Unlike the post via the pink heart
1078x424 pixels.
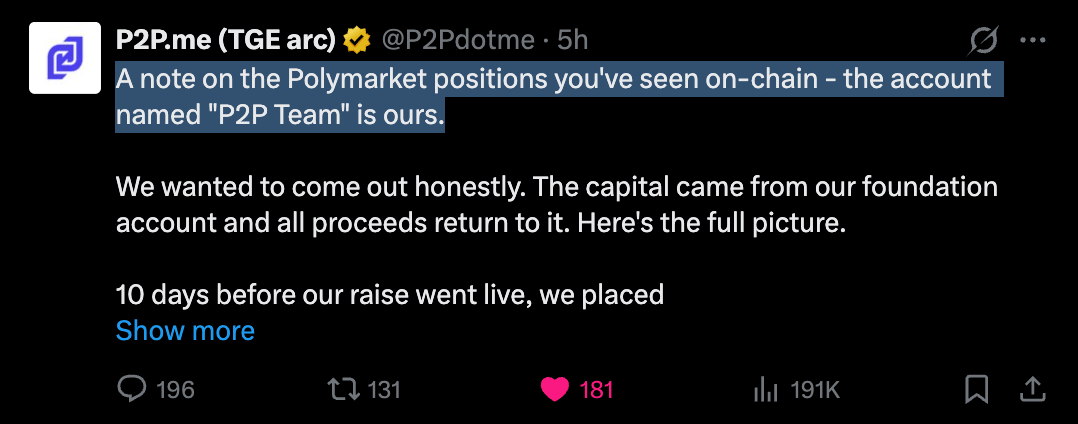click(555, 389)
